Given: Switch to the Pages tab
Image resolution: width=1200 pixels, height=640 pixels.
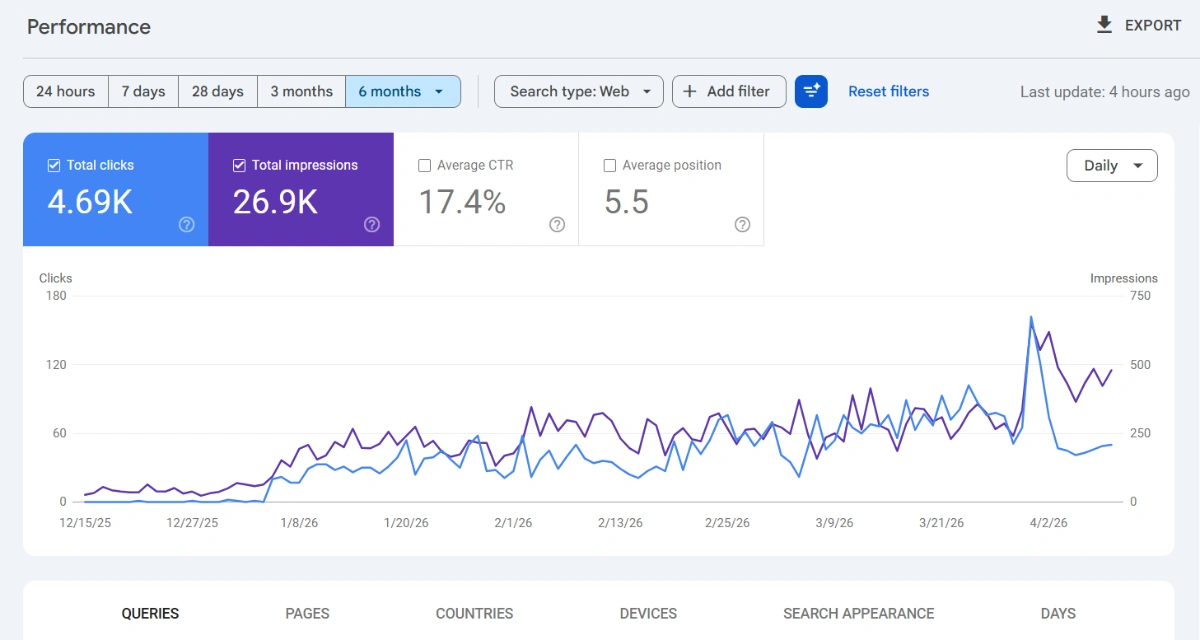Looking at the screenshot, I should click(307, 613).
